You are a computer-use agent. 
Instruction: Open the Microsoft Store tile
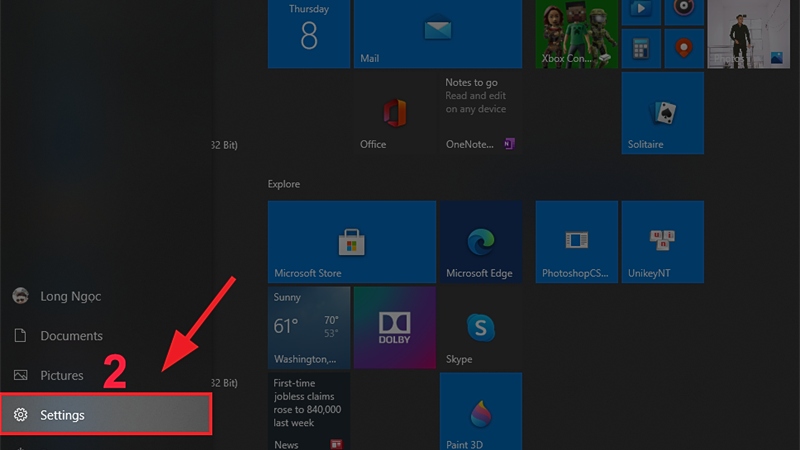coord(352,242)
